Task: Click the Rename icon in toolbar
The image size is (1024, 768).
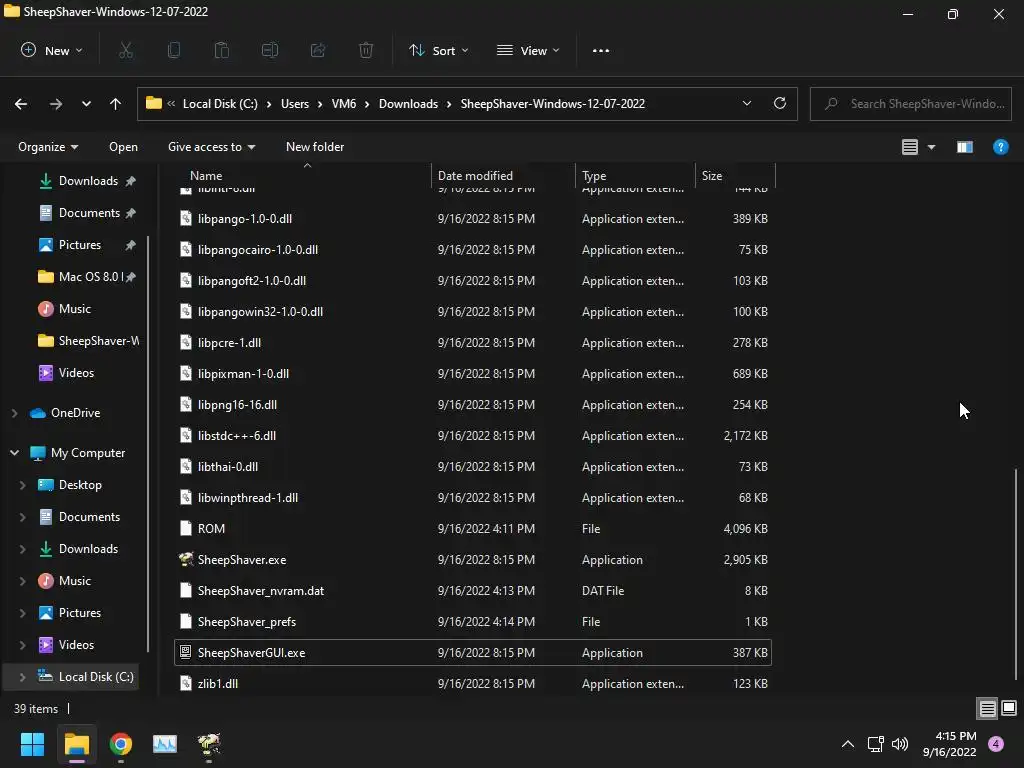Action: tap(270, 50)
